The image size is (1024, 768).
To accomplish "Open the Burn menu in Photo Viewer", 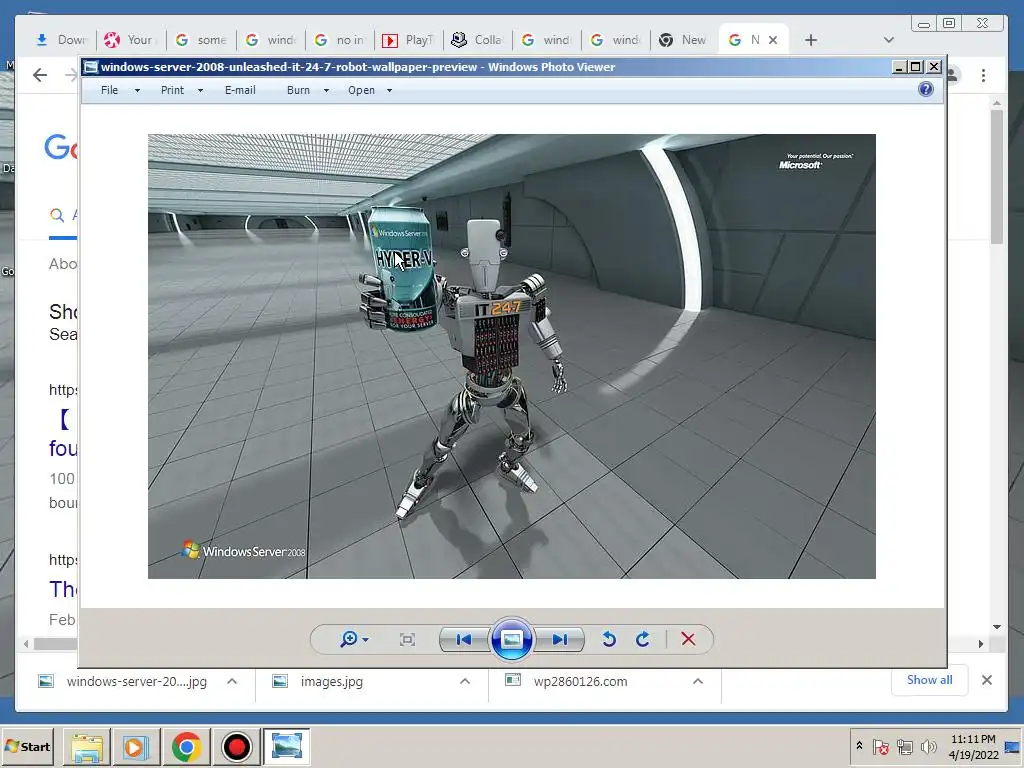I will (298, 90).
